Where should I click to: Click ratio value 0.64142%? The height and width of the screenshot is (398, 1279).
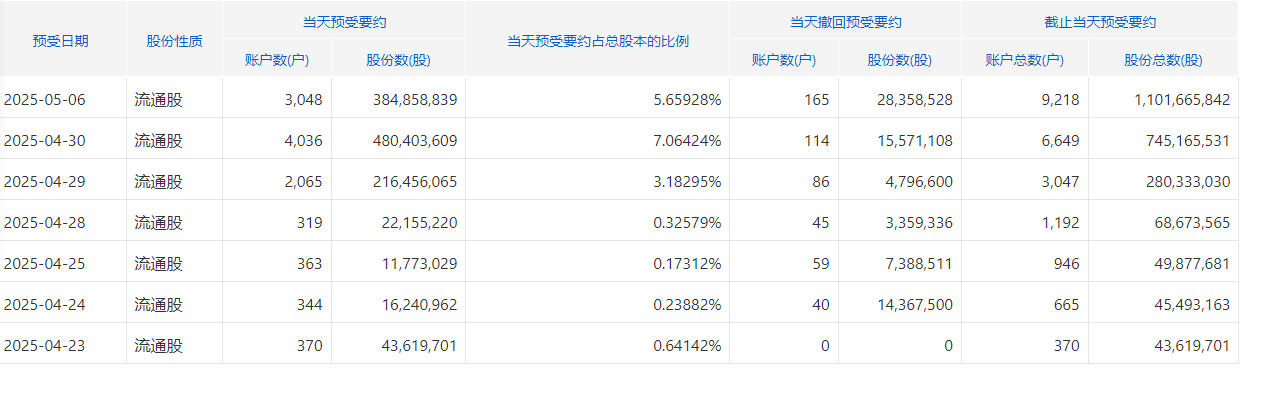[687, 345]
